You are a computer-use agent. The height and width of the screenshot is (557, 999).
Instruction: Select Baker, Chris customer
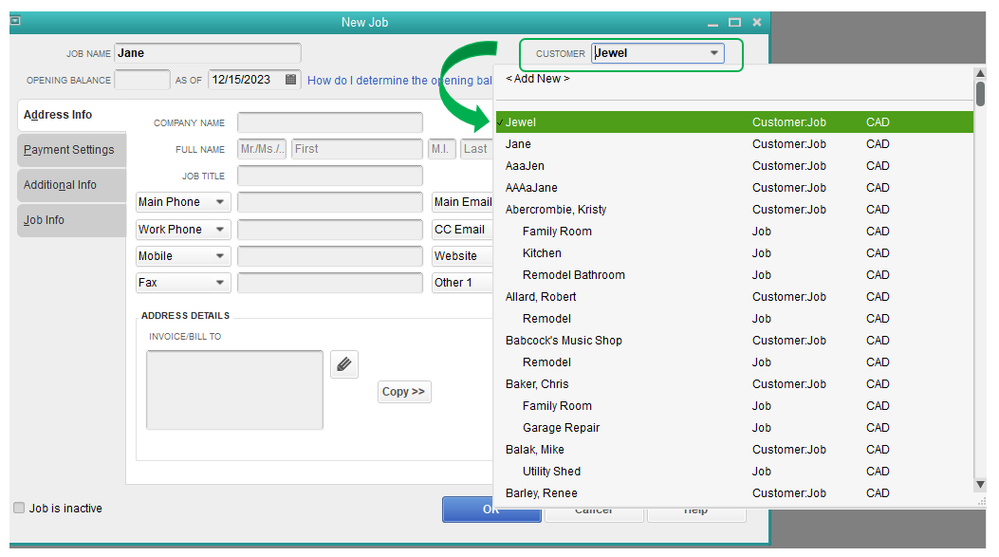(735, 384)
